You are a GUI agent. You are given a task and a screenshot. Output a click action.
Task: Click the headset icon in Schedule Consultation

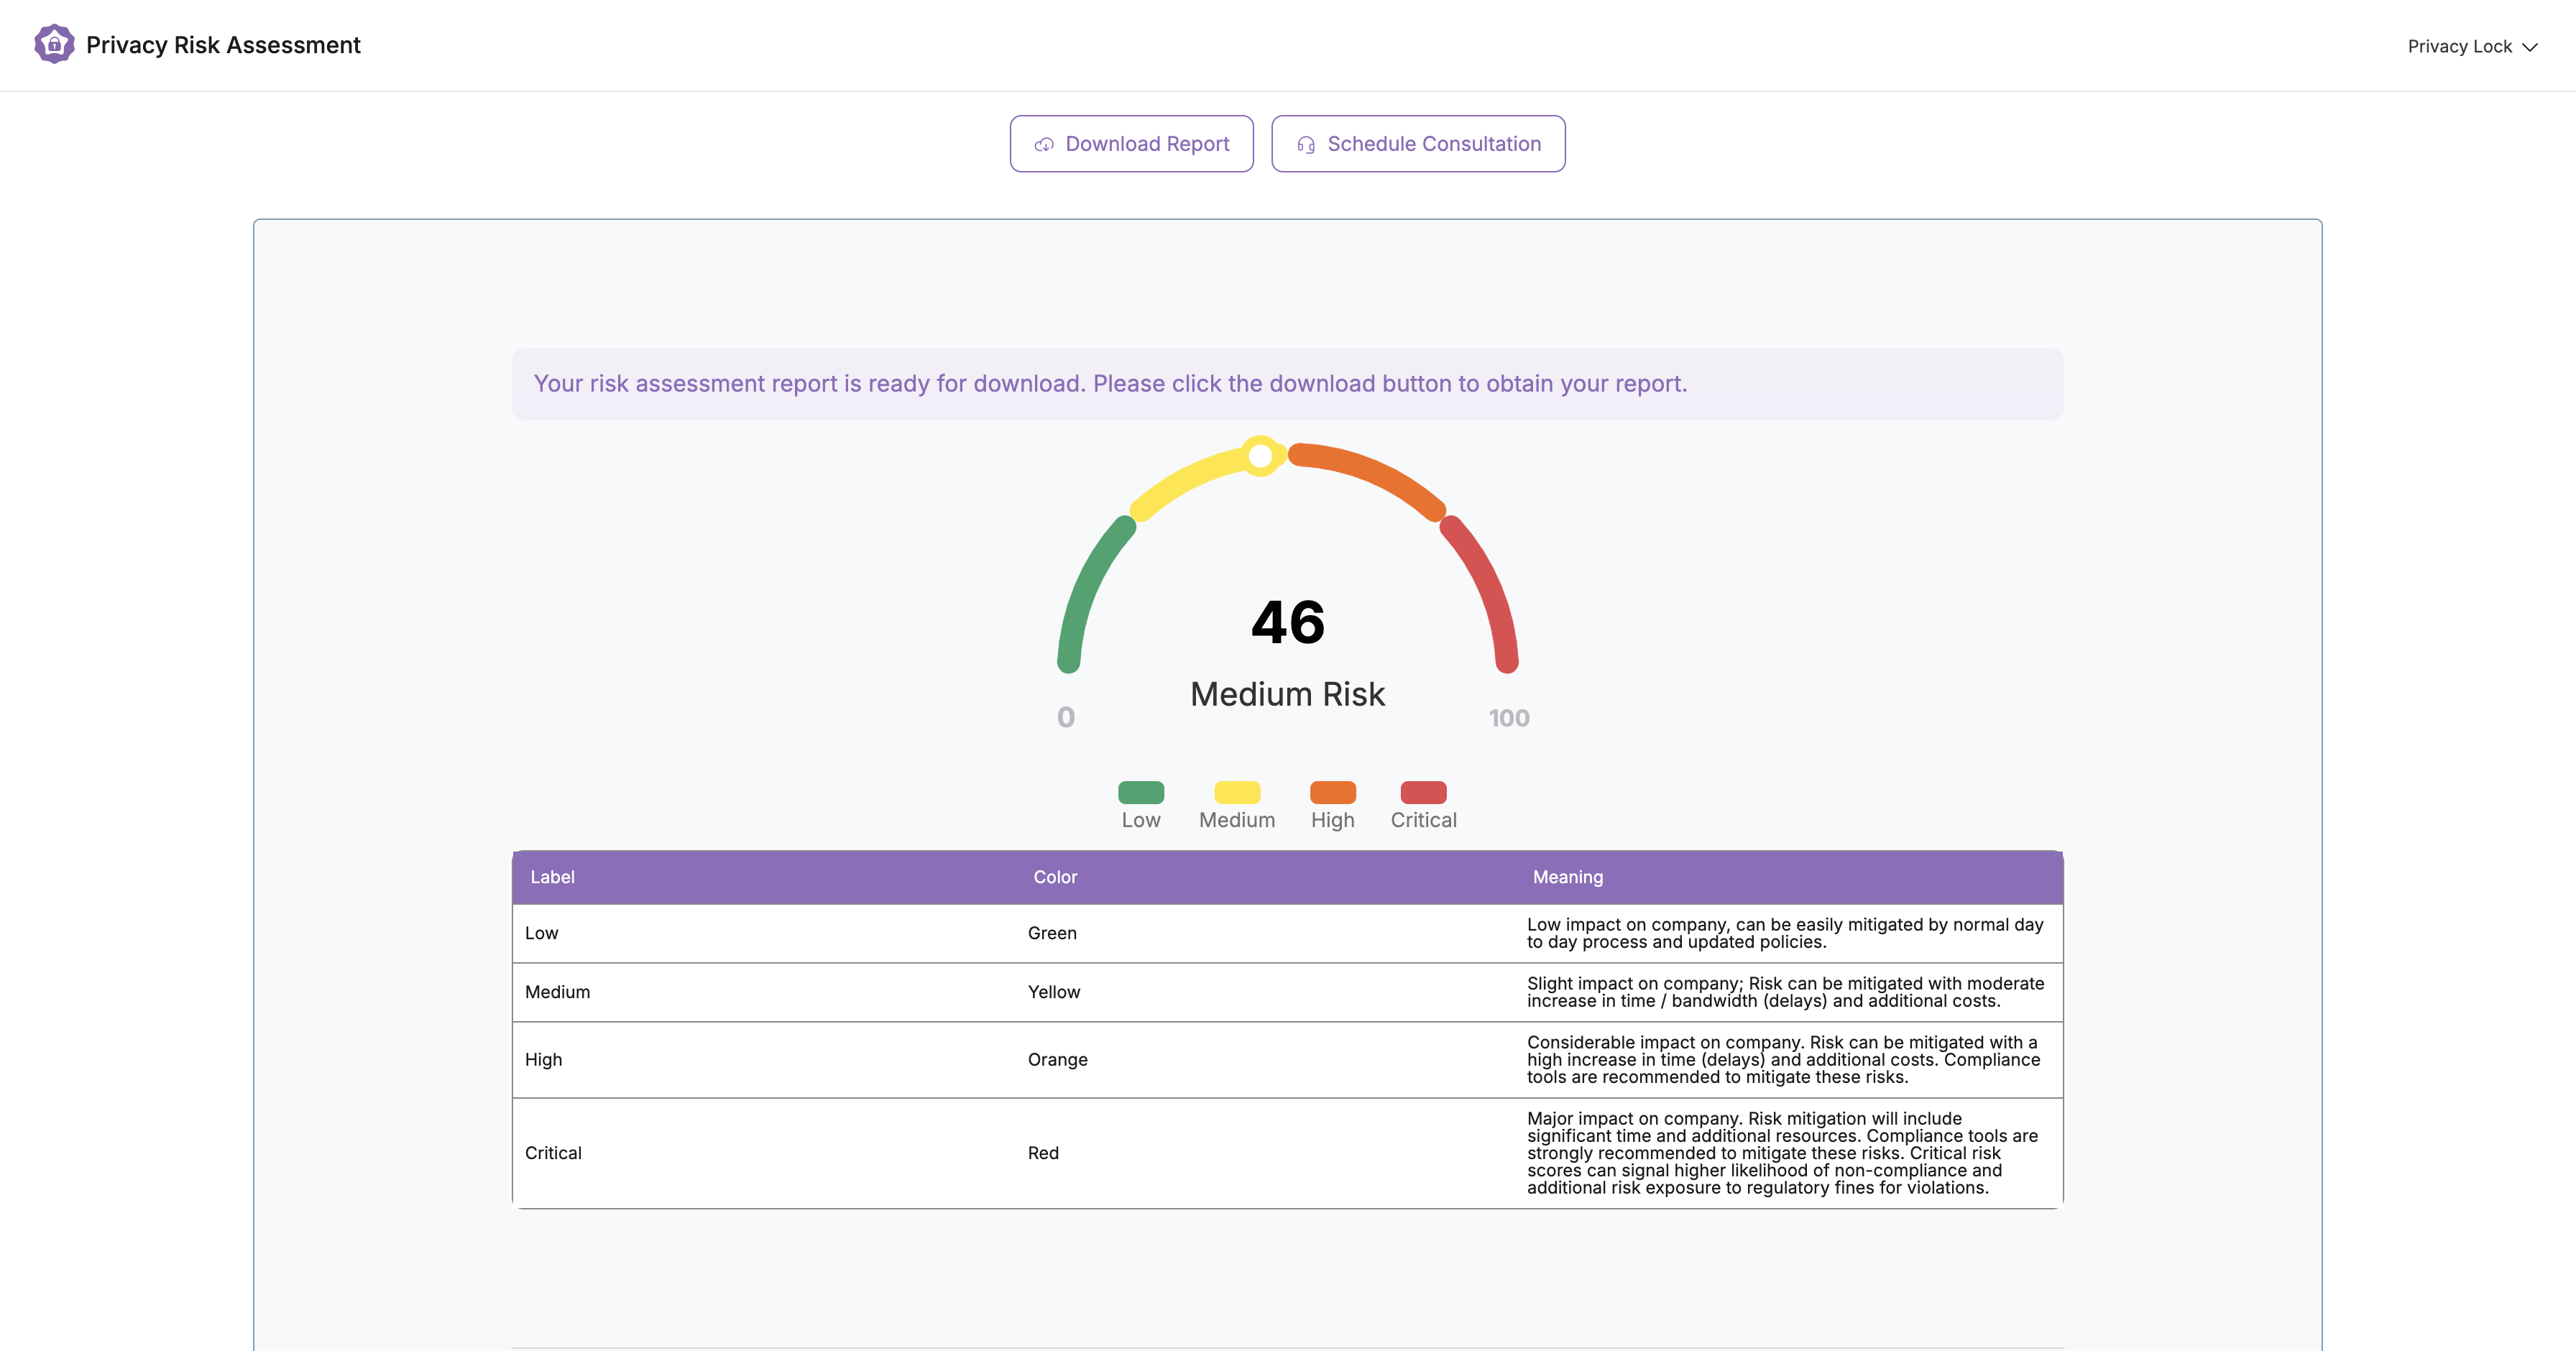[1306, 145]
